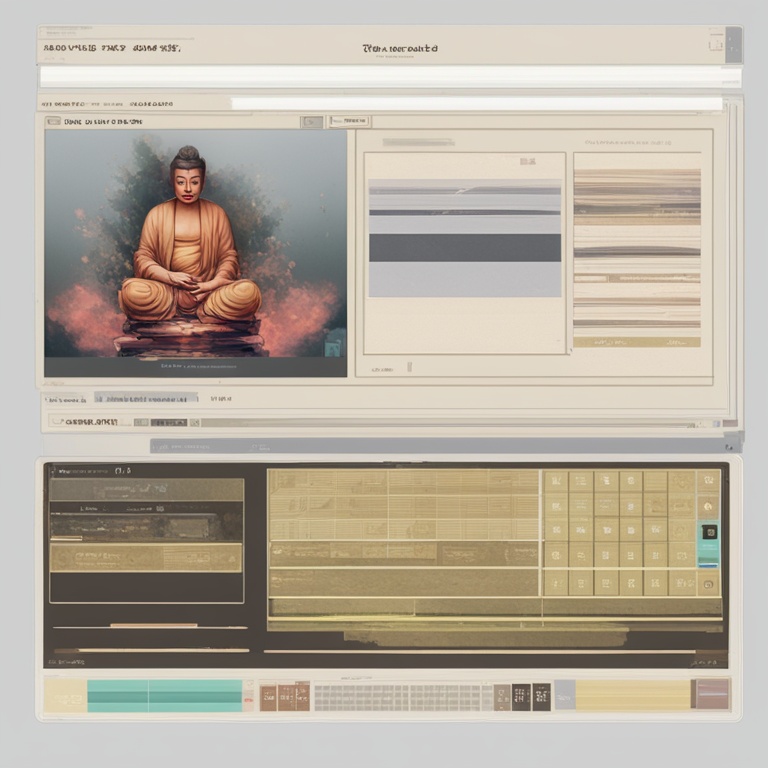768x768 pixels.
Task: Select the dark gray band in the center preview
Action: (464, 247)
